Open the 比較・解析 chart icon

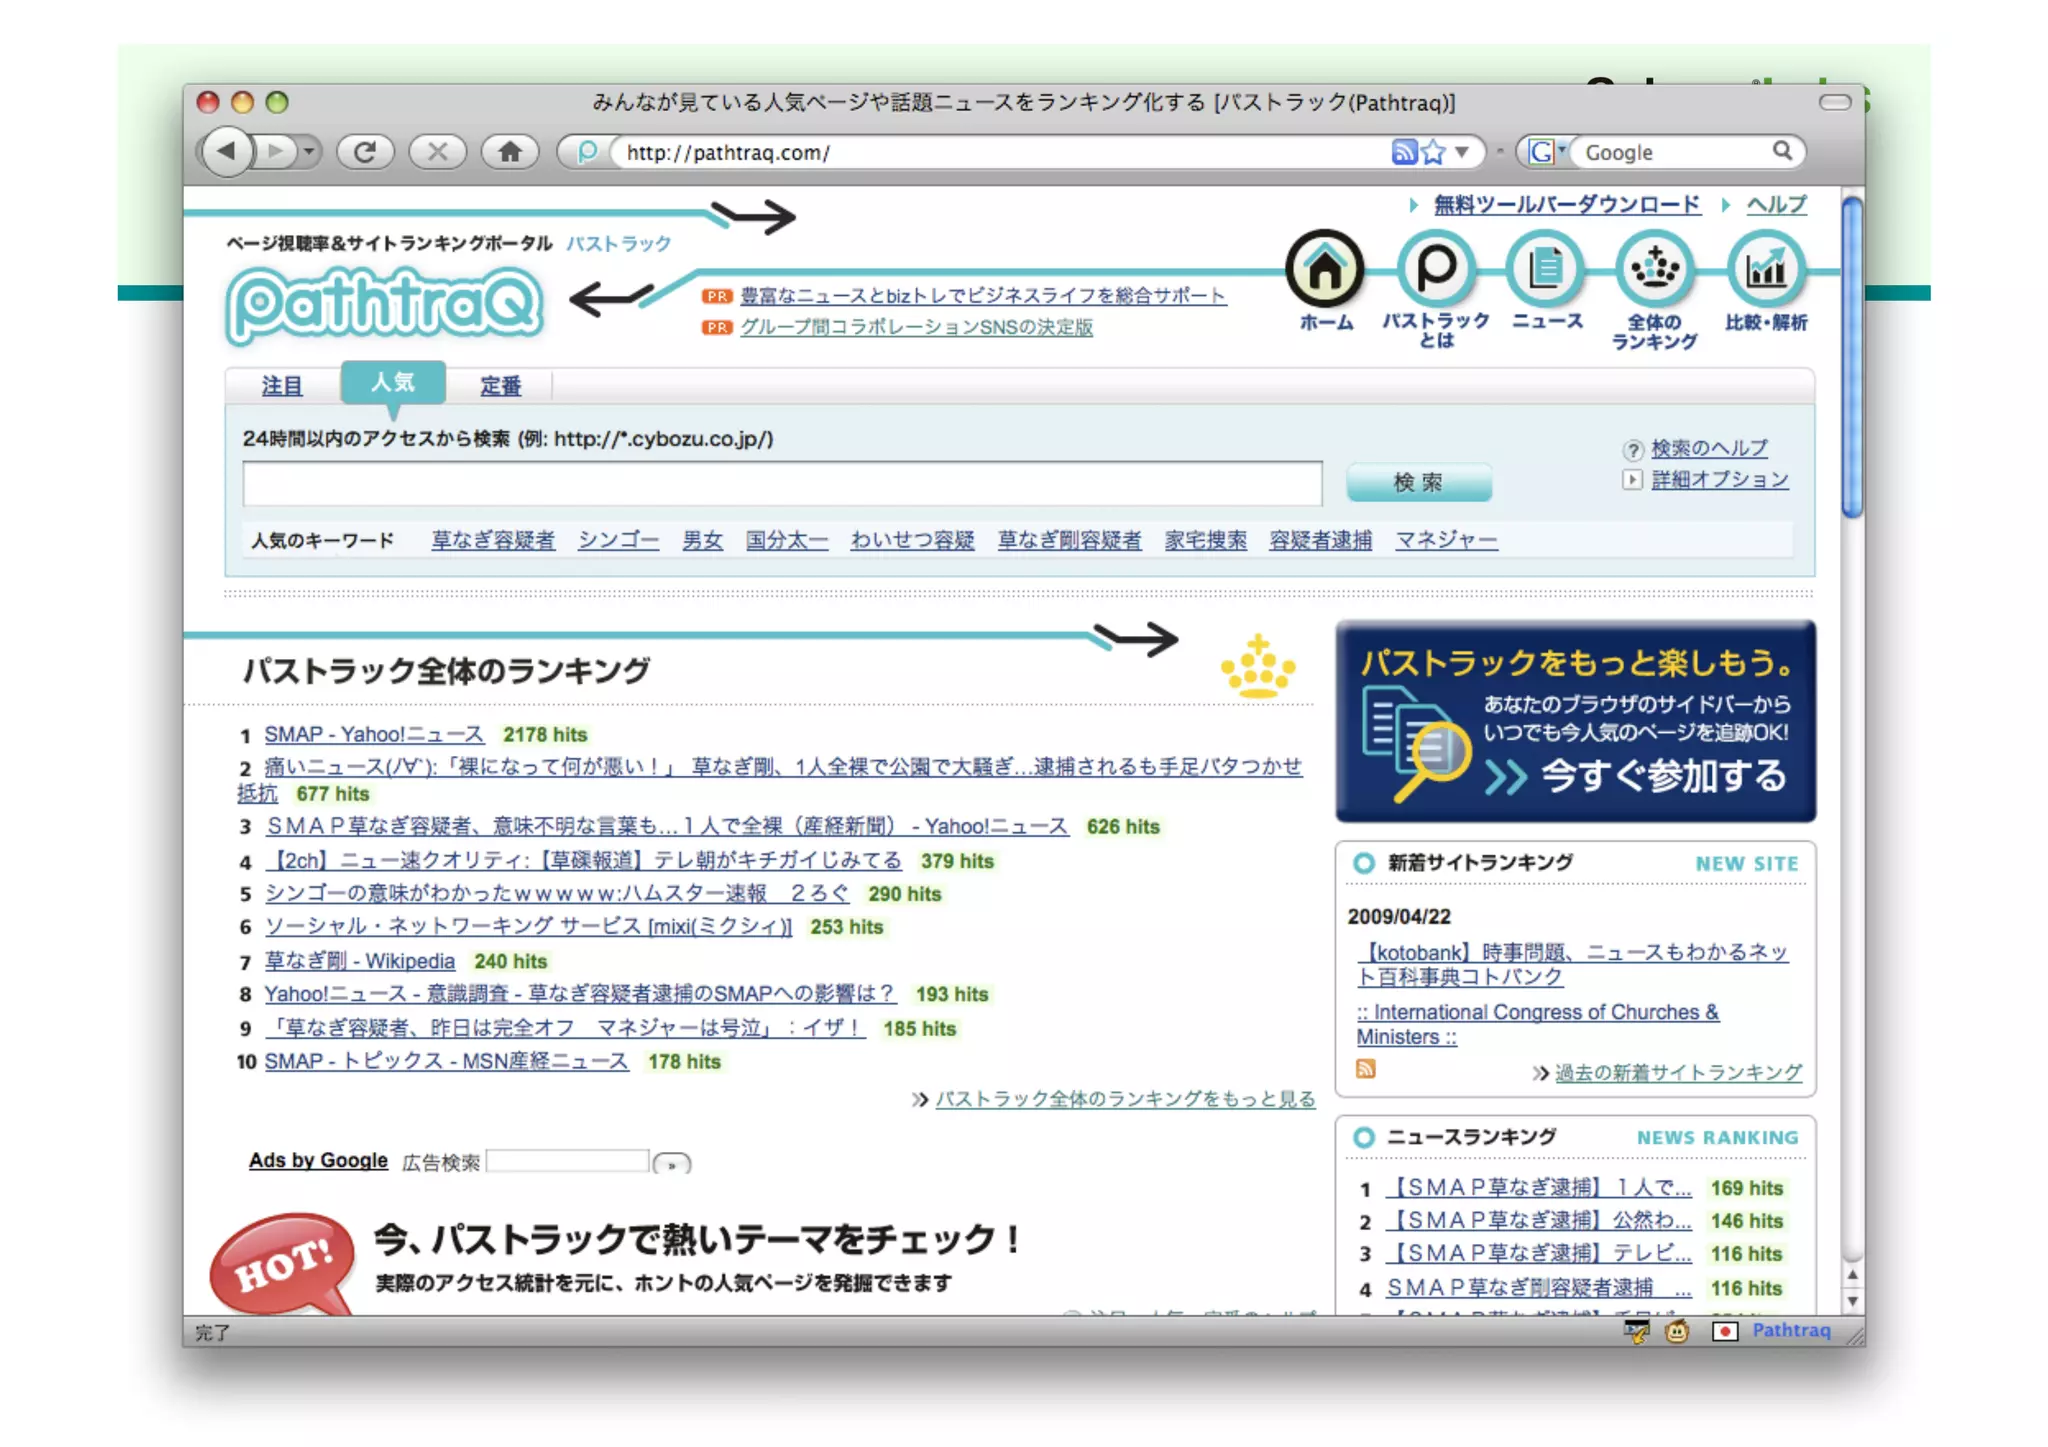[x=1765, y=270]
